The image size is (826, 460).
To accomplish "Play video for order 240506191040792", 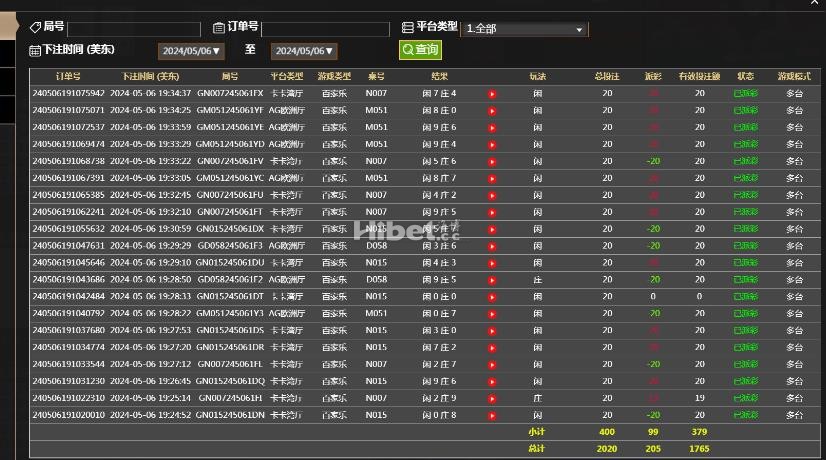I will pyautogui.click(x=492, y=314).
